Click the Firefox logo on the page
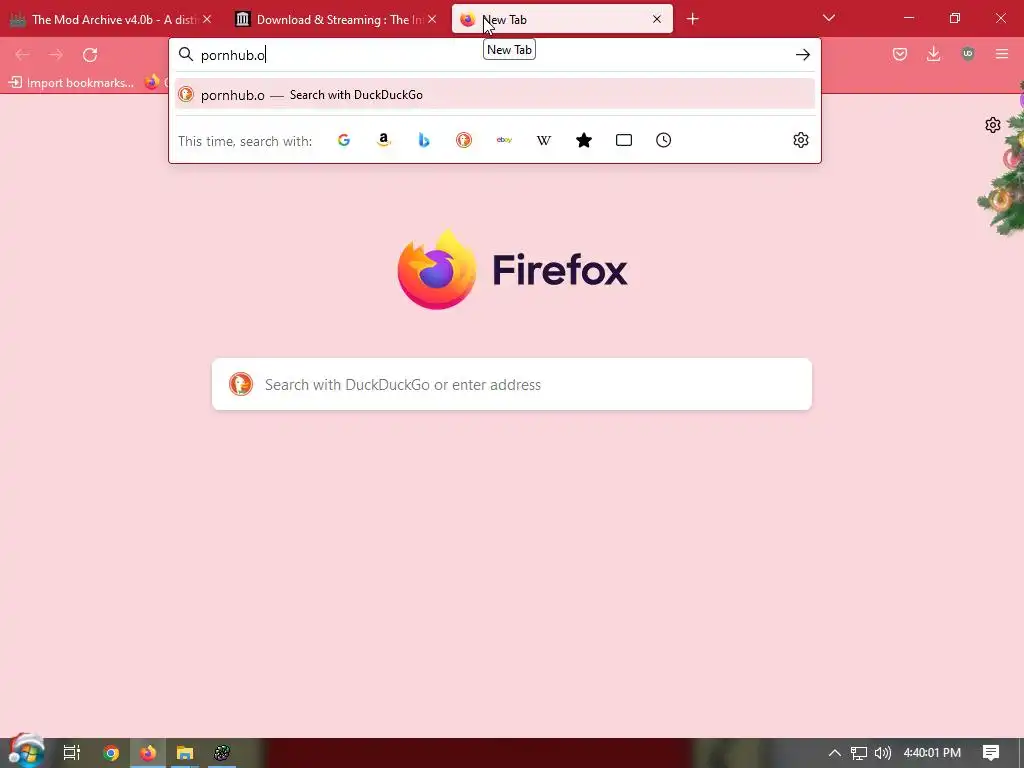This screenshot has height=768, width=1024. [512, 269]
